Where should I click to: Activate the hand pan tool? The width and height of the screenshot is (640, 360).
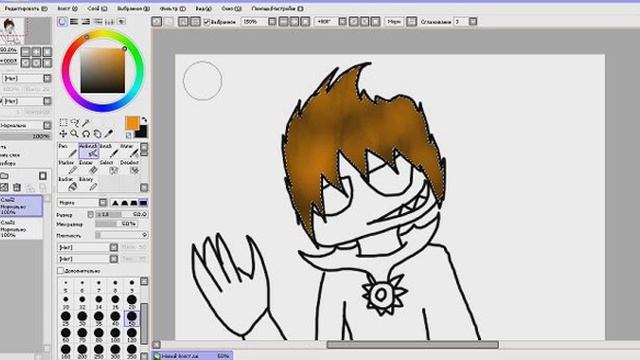pos(97,133)
